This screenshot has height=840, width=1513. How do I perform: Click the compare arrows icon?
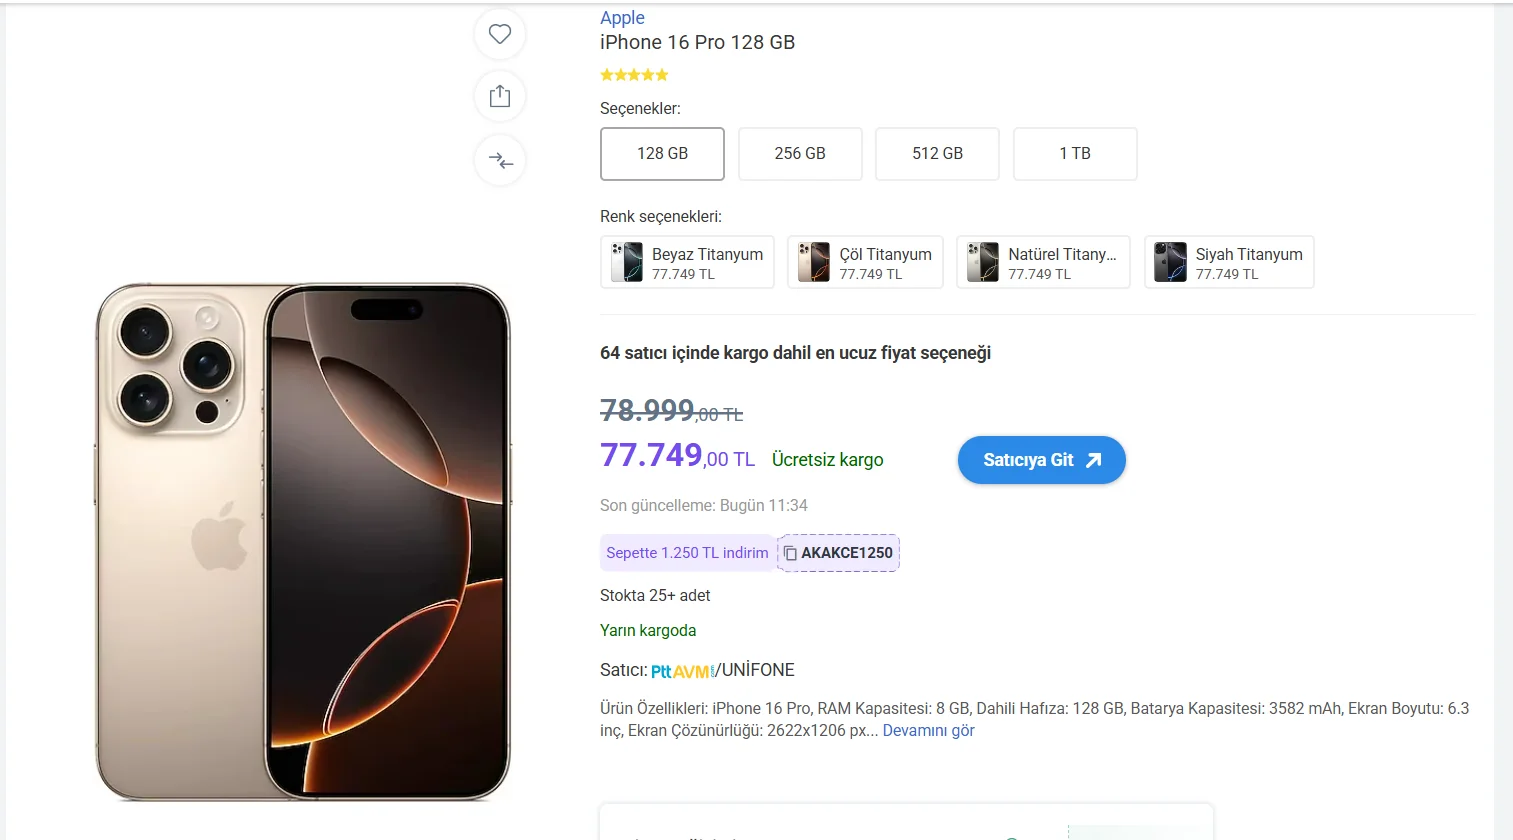coord(500,160)
